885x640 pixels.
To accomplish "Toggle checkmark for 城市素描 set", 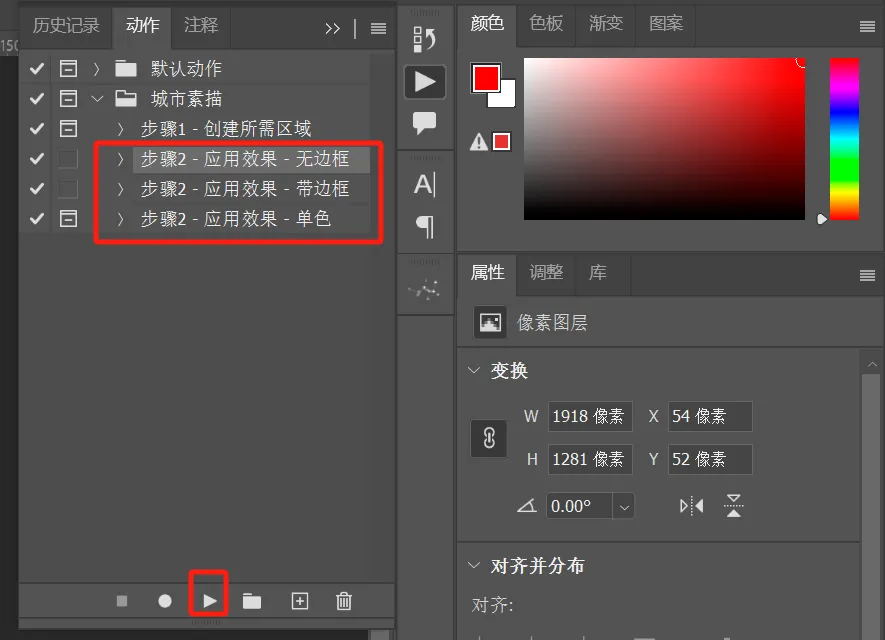I will pos(37,99).
